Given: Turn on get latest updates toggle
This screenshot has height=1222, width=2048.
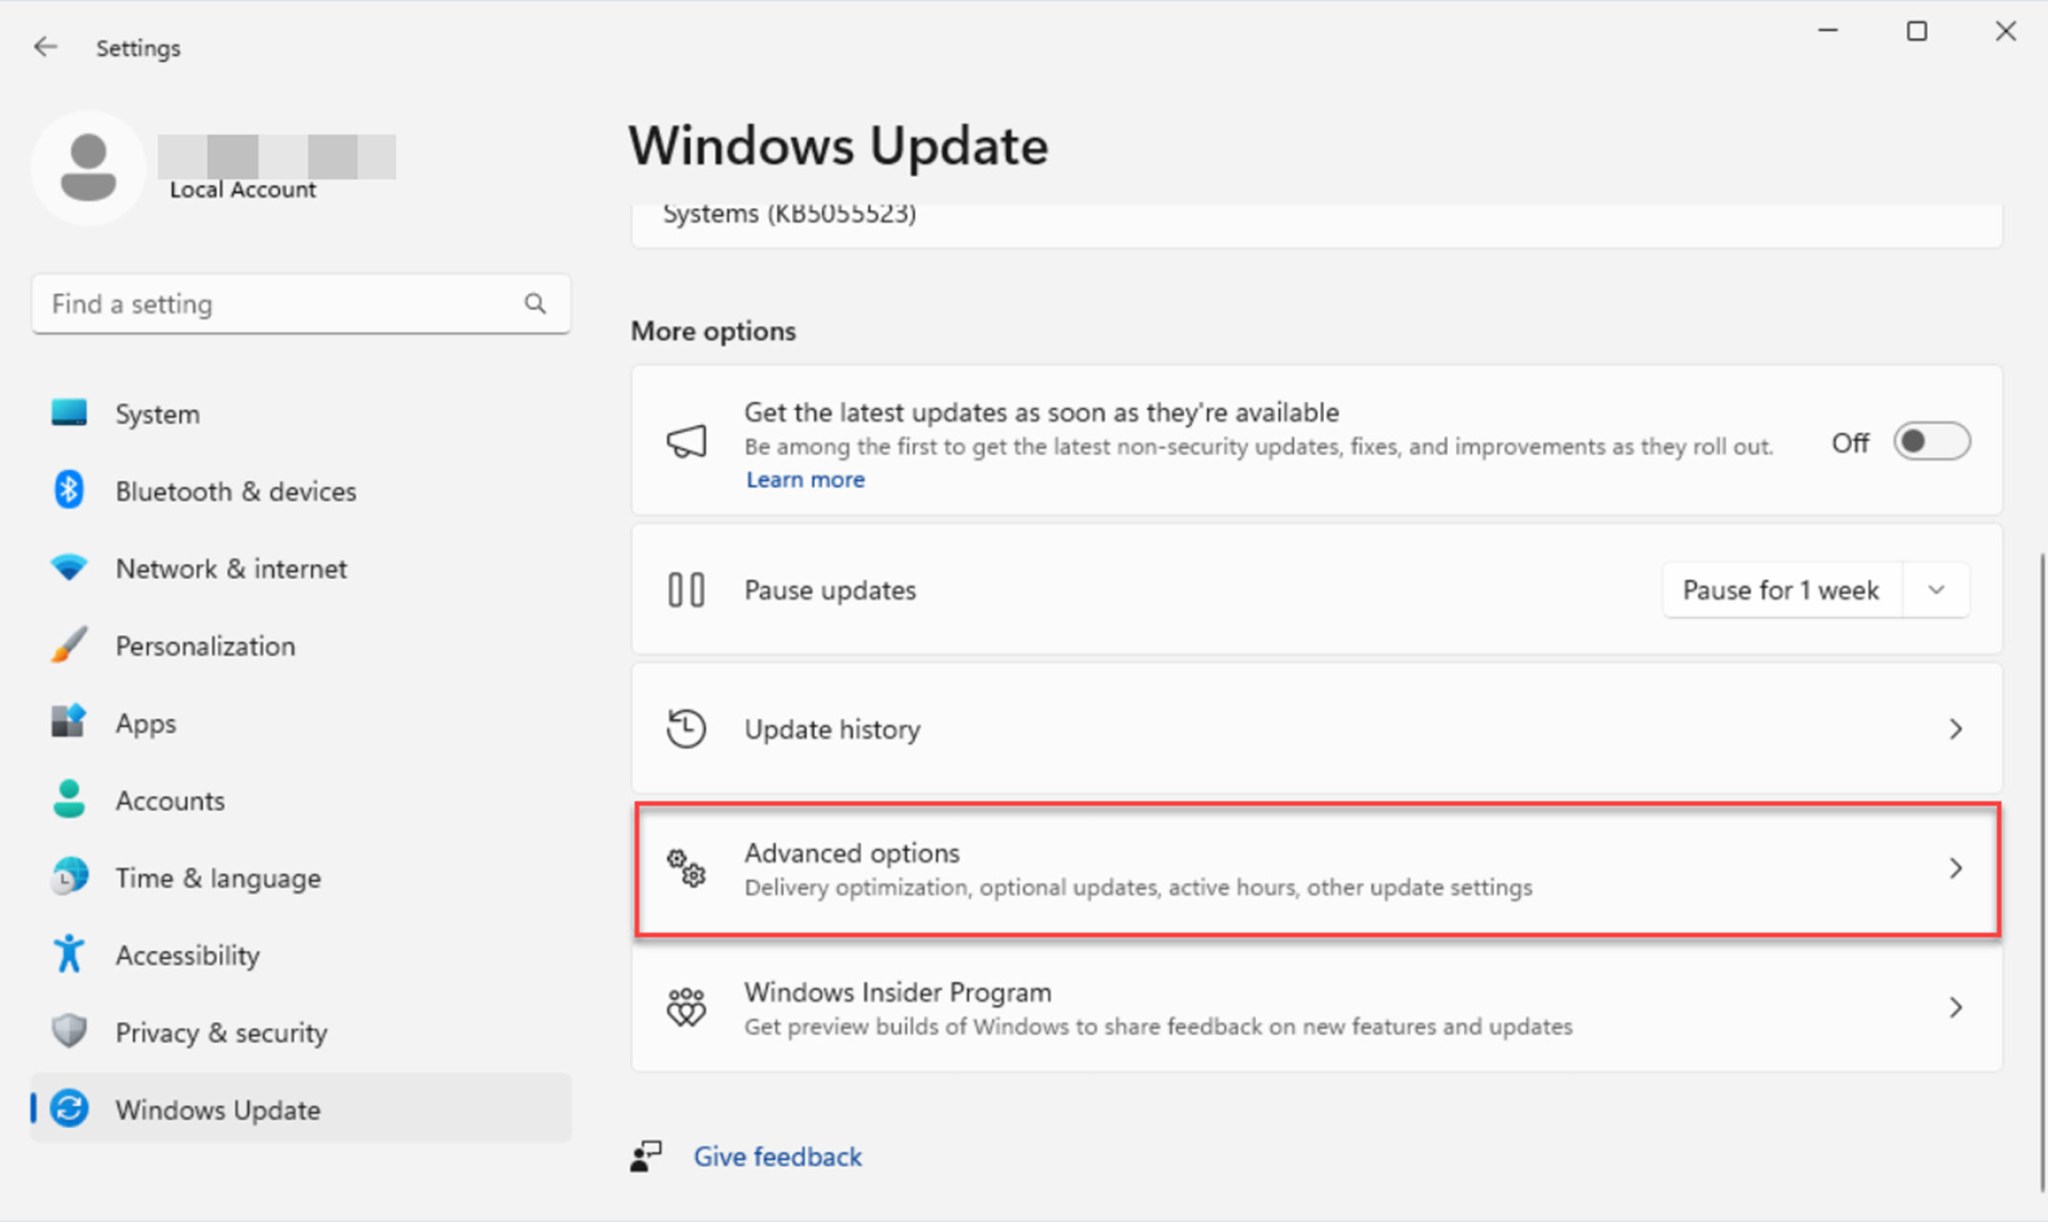Looking at the screenshot, I should (1932, 441).
